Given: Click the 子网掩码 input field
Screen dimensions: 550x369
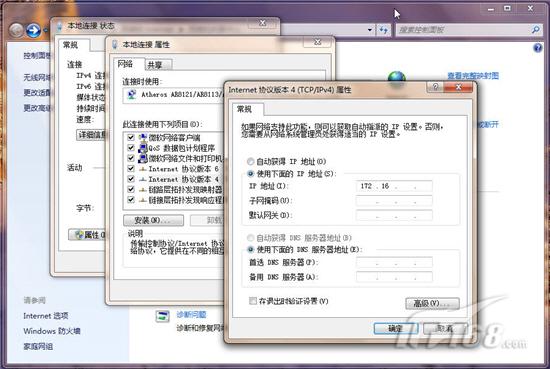Looking at the screenshot, I should (394, 201).
